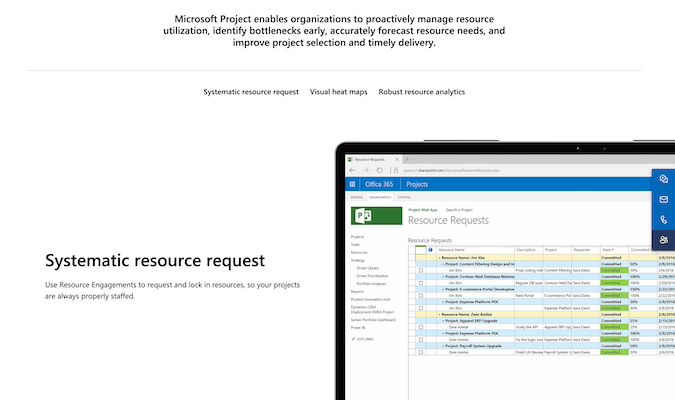This screenshot has width=675, height=400.
Task: Open a new browser tab with plus
Action: click(407, 159)
